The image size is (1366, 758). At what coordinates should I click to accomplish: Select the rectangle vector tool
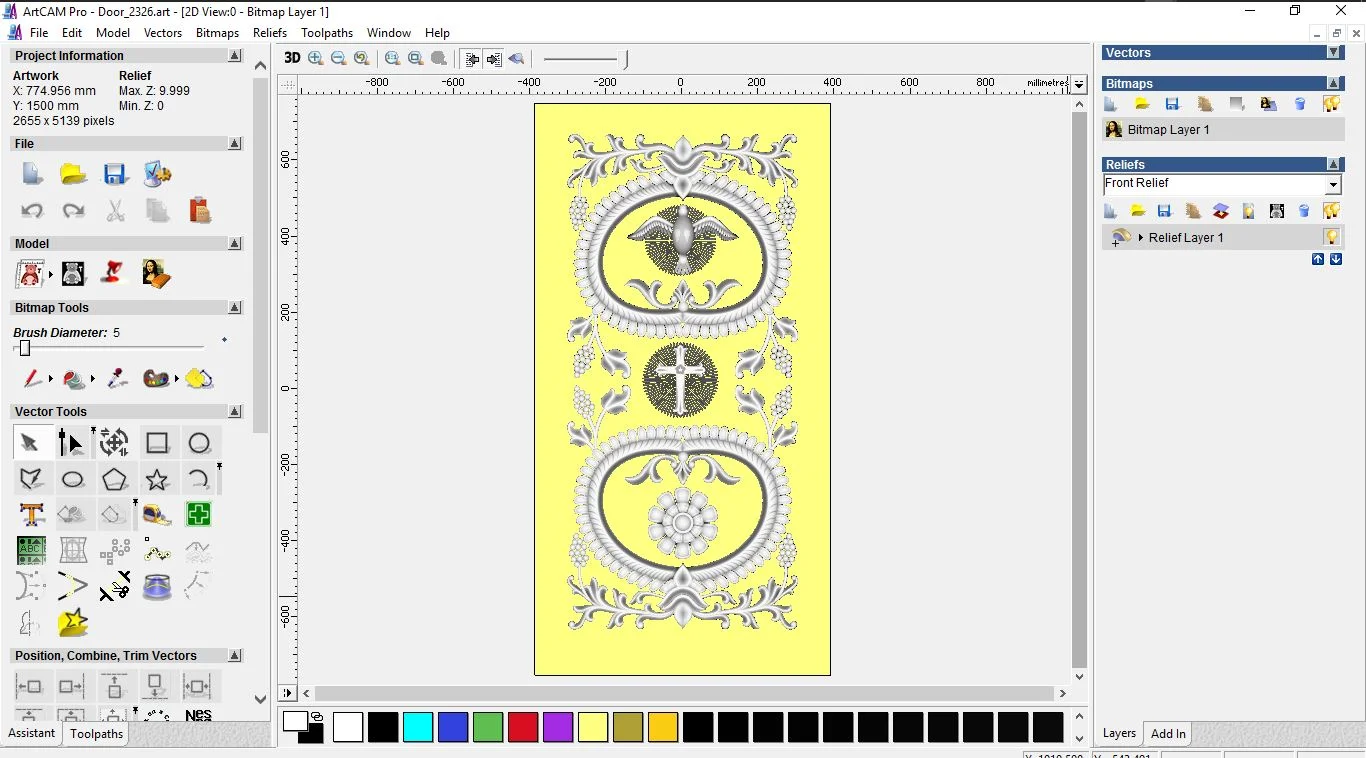(x=157, y=443)
